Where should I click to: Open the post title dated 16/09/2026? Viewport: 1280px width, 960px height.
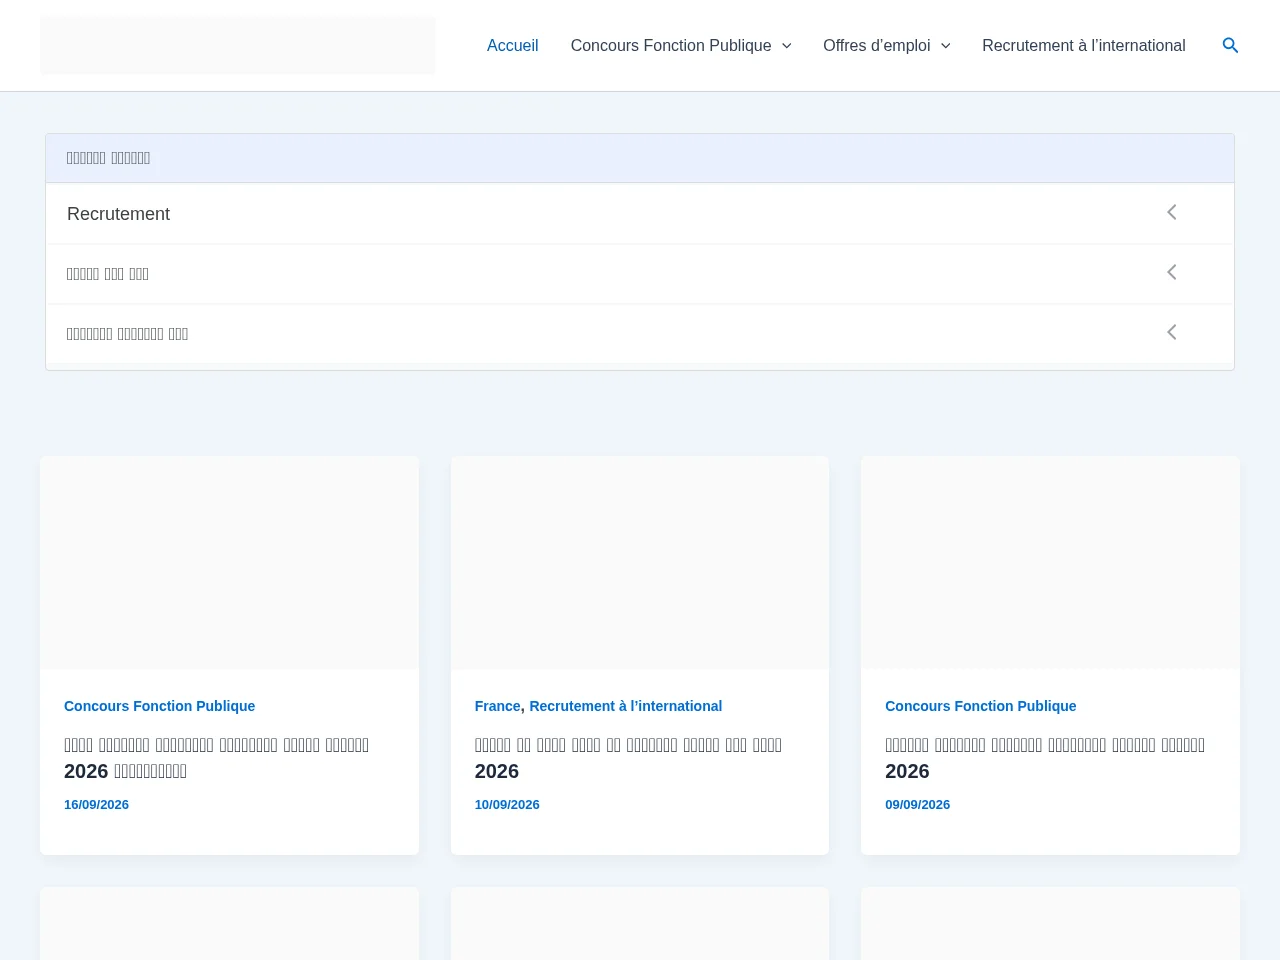pyautogui.click(x=217, y=758)
